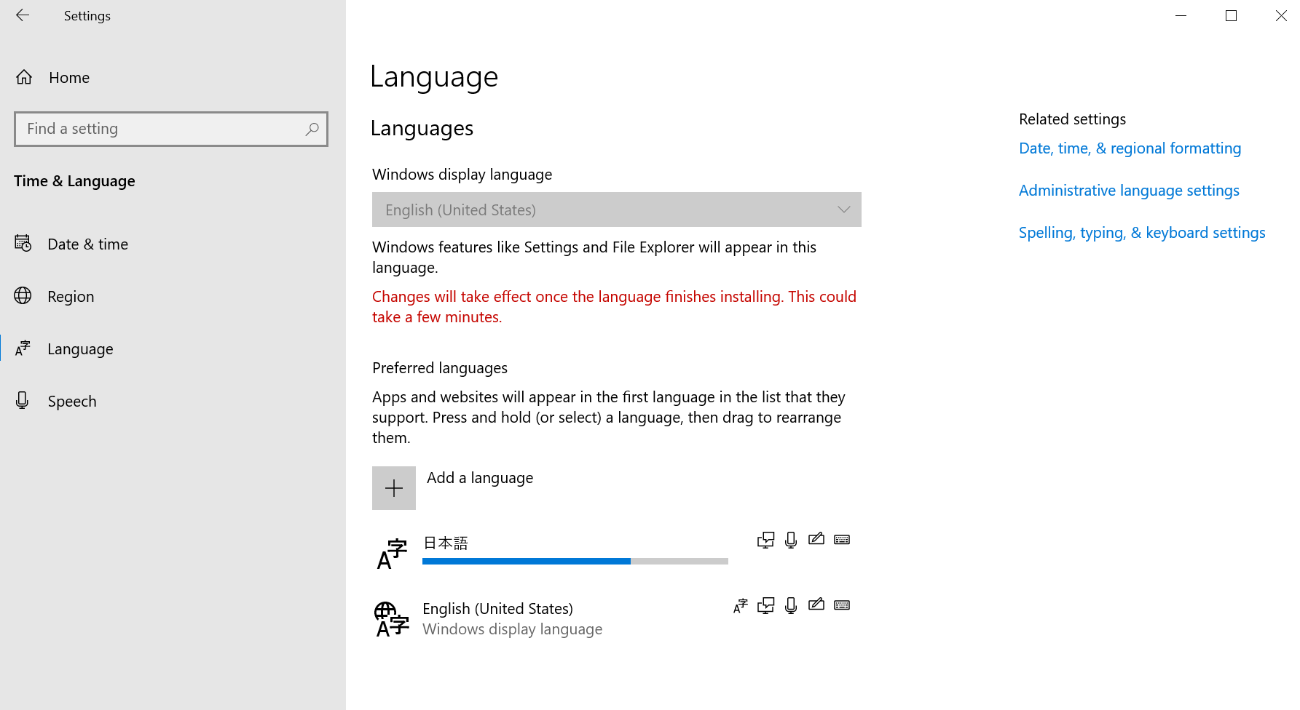
Task: Click the keyboard icon on 日本語 row
Action: coord(842,540)
